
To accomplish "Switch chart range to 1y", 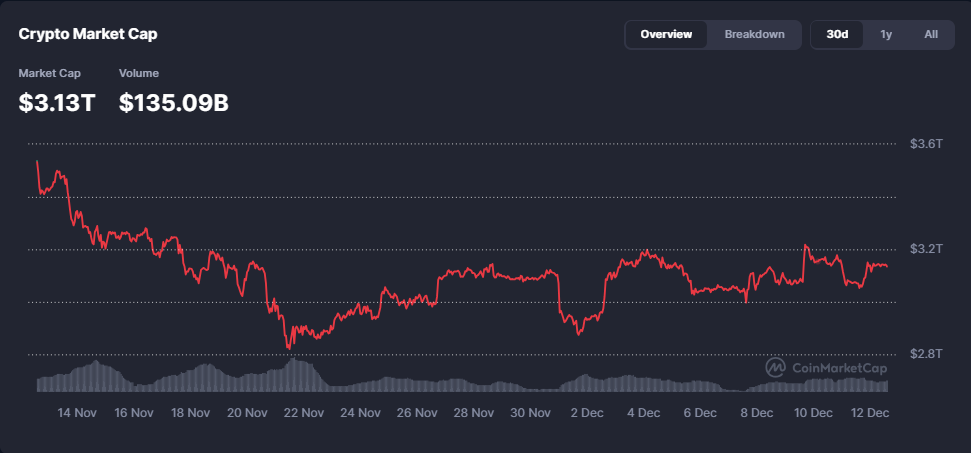I will [886, 34].
